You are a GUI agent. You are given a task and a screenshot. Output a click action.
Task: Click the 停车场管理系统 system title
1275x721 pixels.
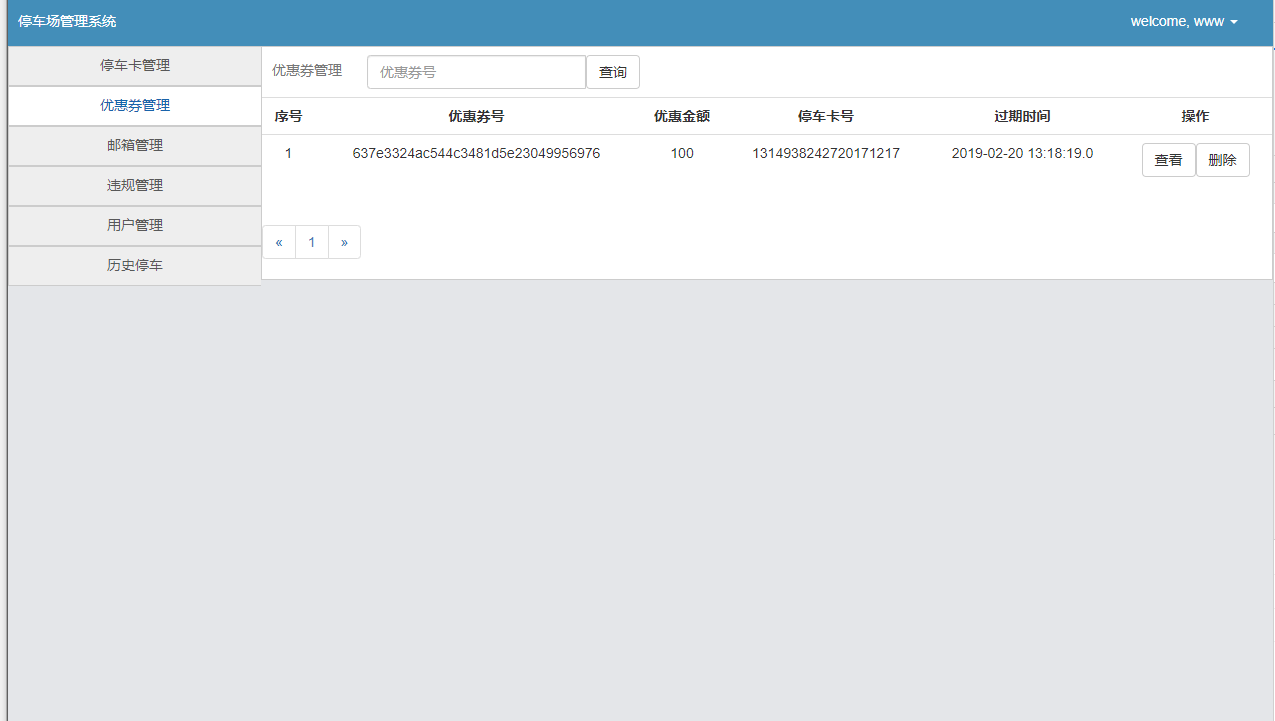(65, 20)
